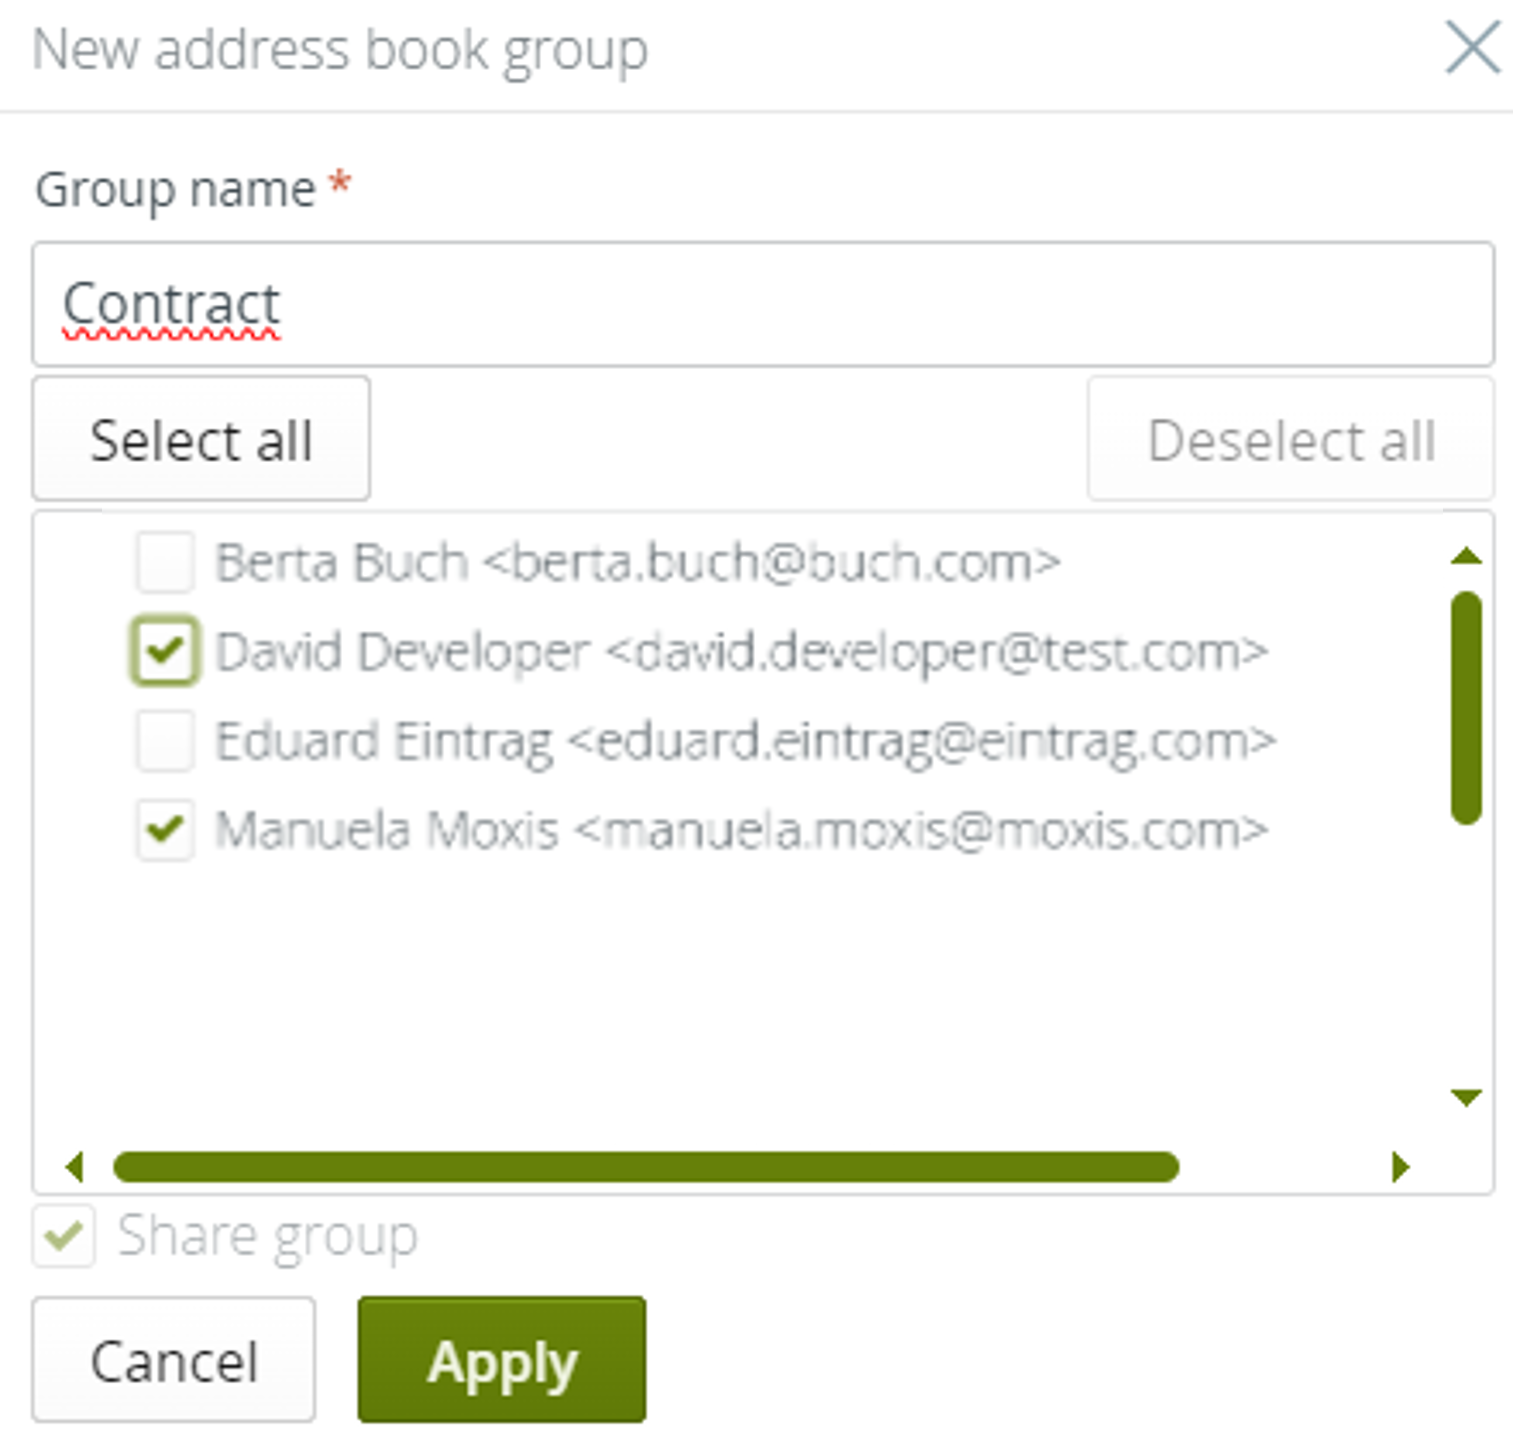The width and height of the screenshot is (1513, 1430).
Task: Disable the Share group option
Action: coord(62,1237)
